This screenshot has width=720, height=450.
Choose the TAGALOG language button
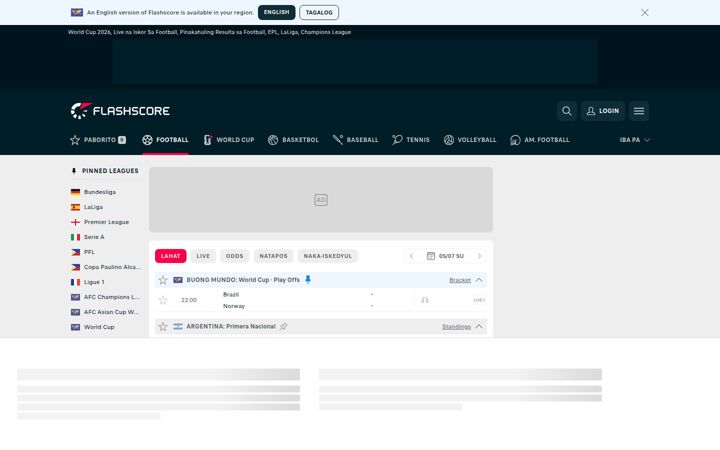pyautogui.click(x=319, y=12)
